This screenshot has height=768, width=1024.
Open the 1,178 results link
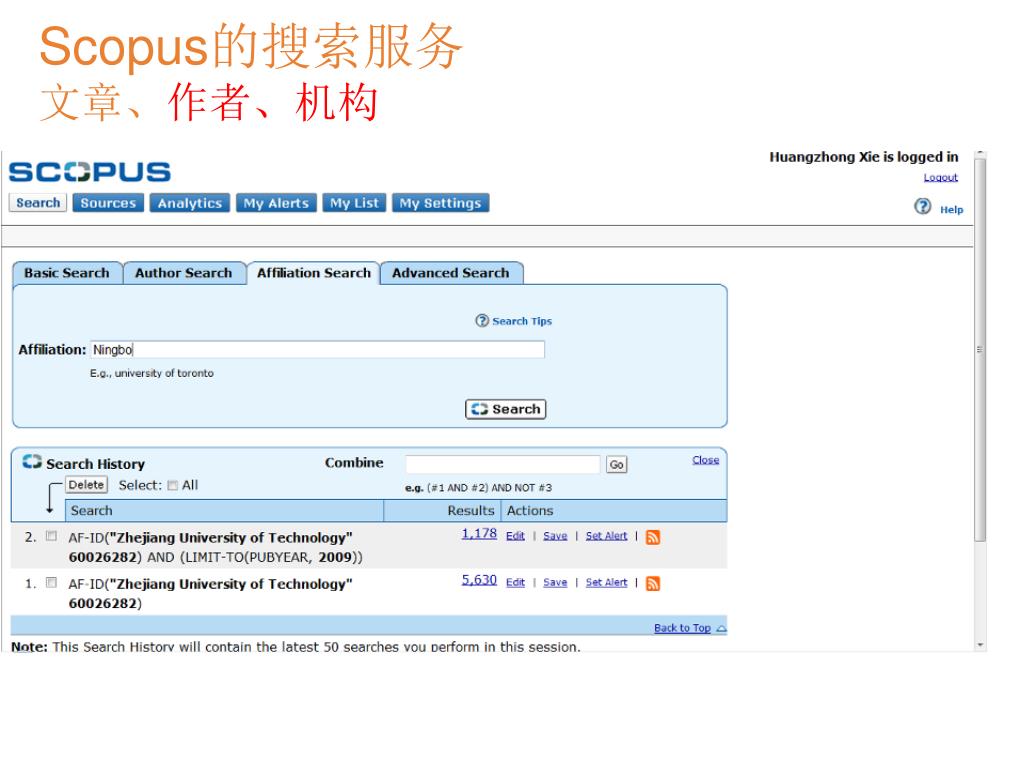pos(479,534)
